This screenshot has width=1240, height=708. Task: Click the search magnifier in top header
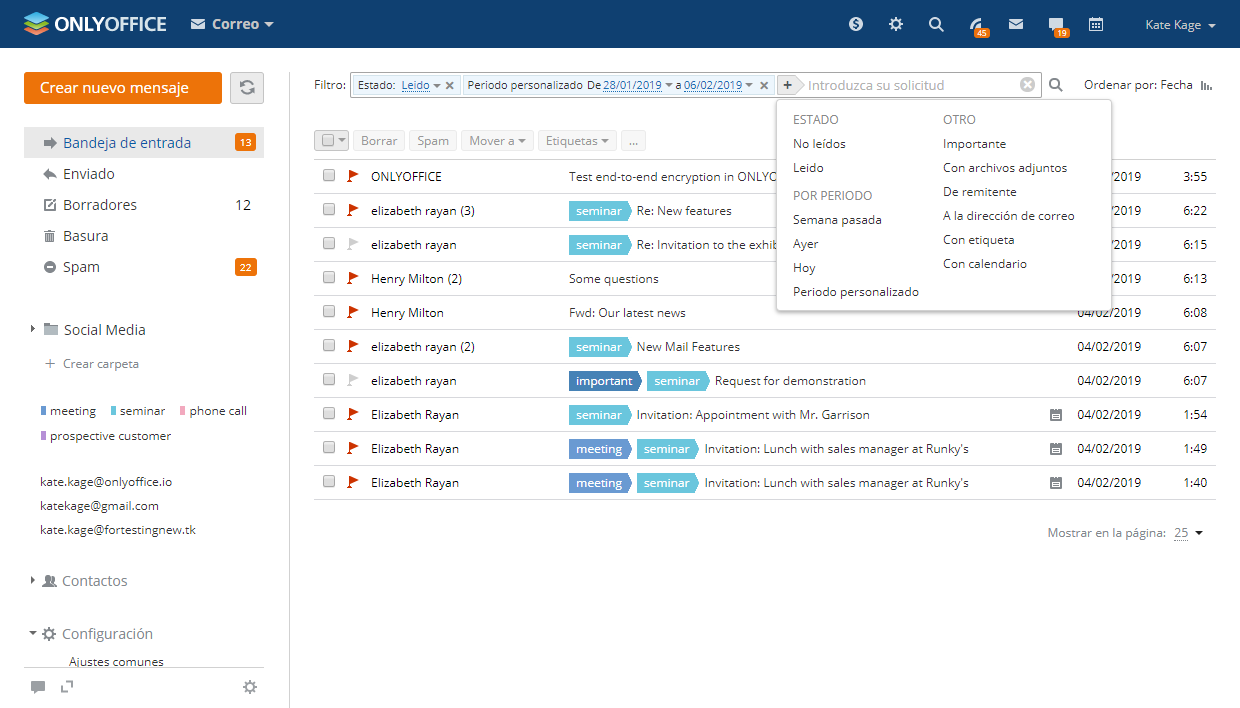(x=936, y=25)
